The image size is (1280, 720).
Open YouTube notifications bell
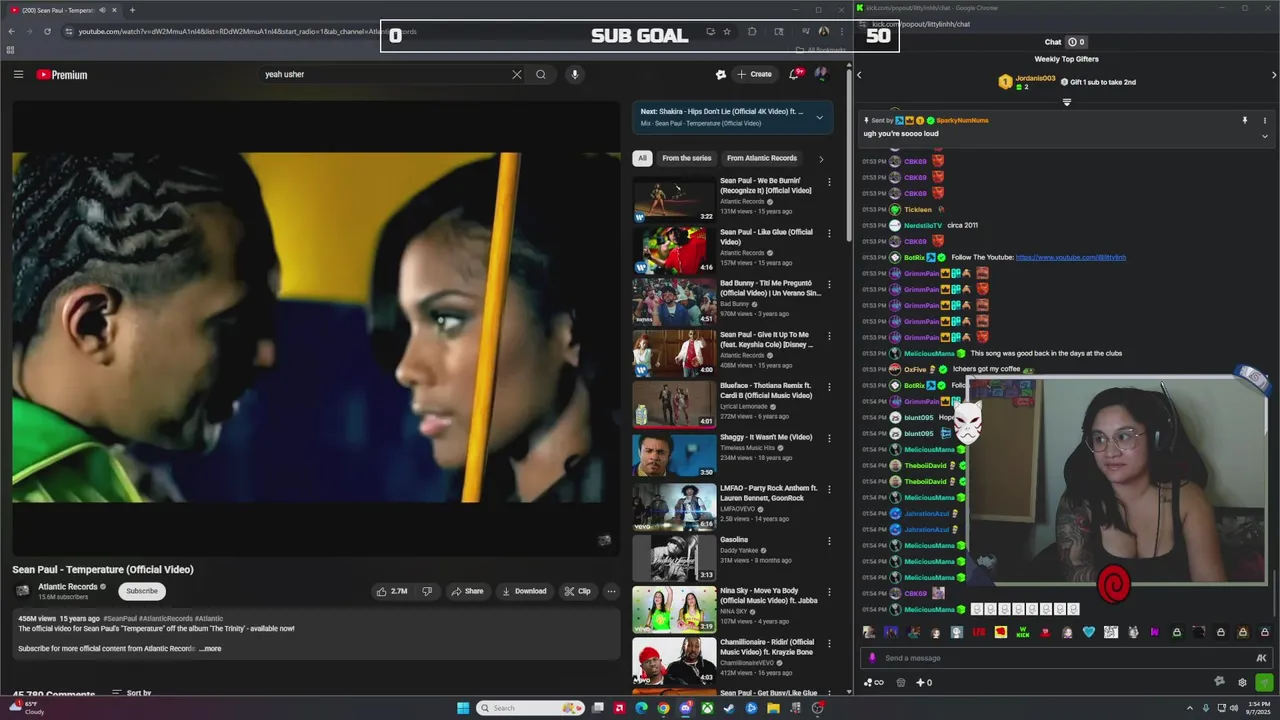794,74
